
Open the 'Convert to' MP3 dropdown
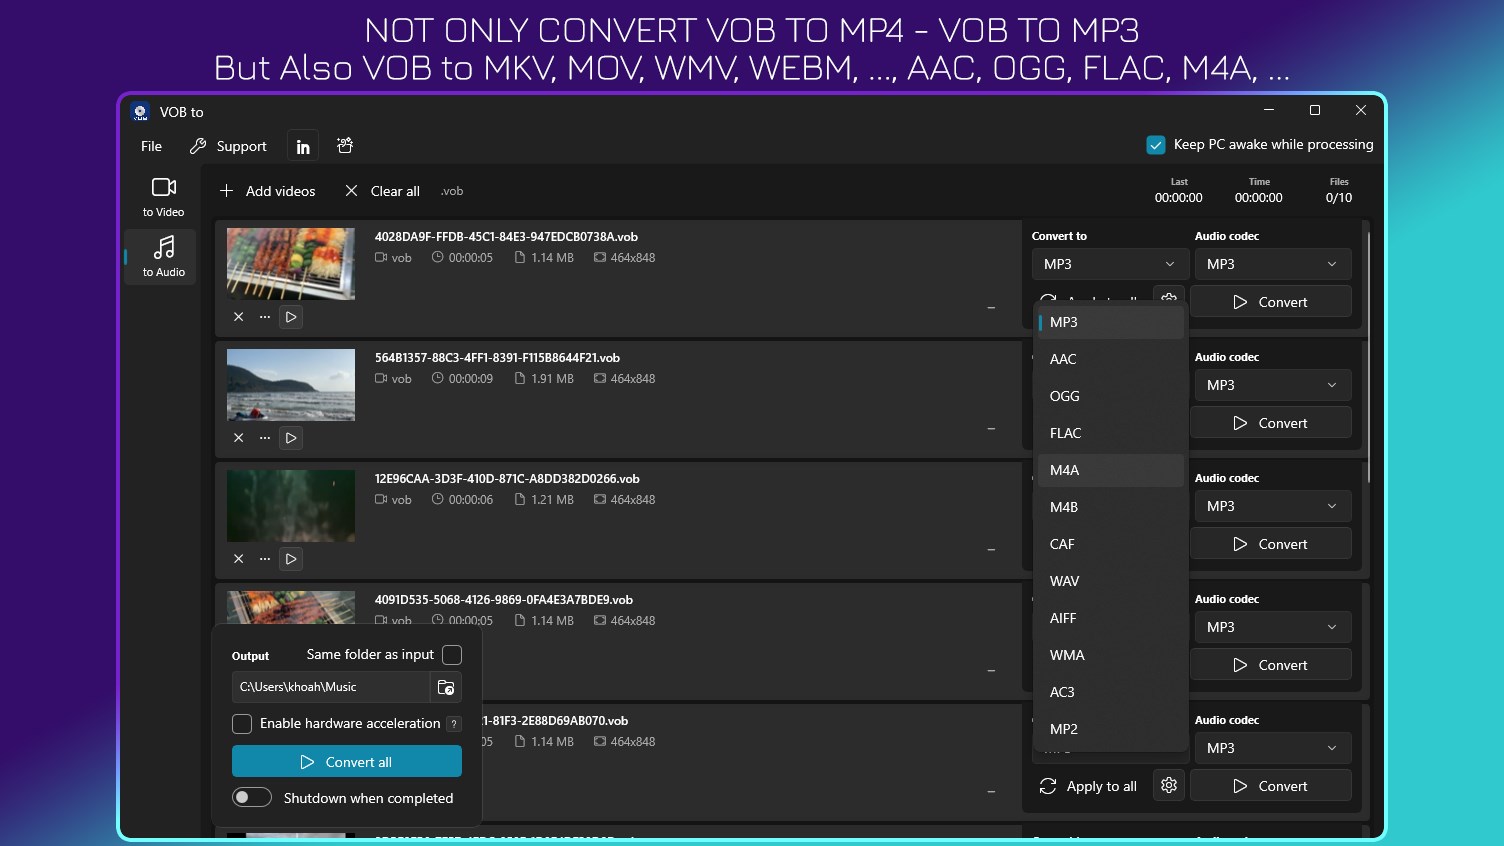1109,263
